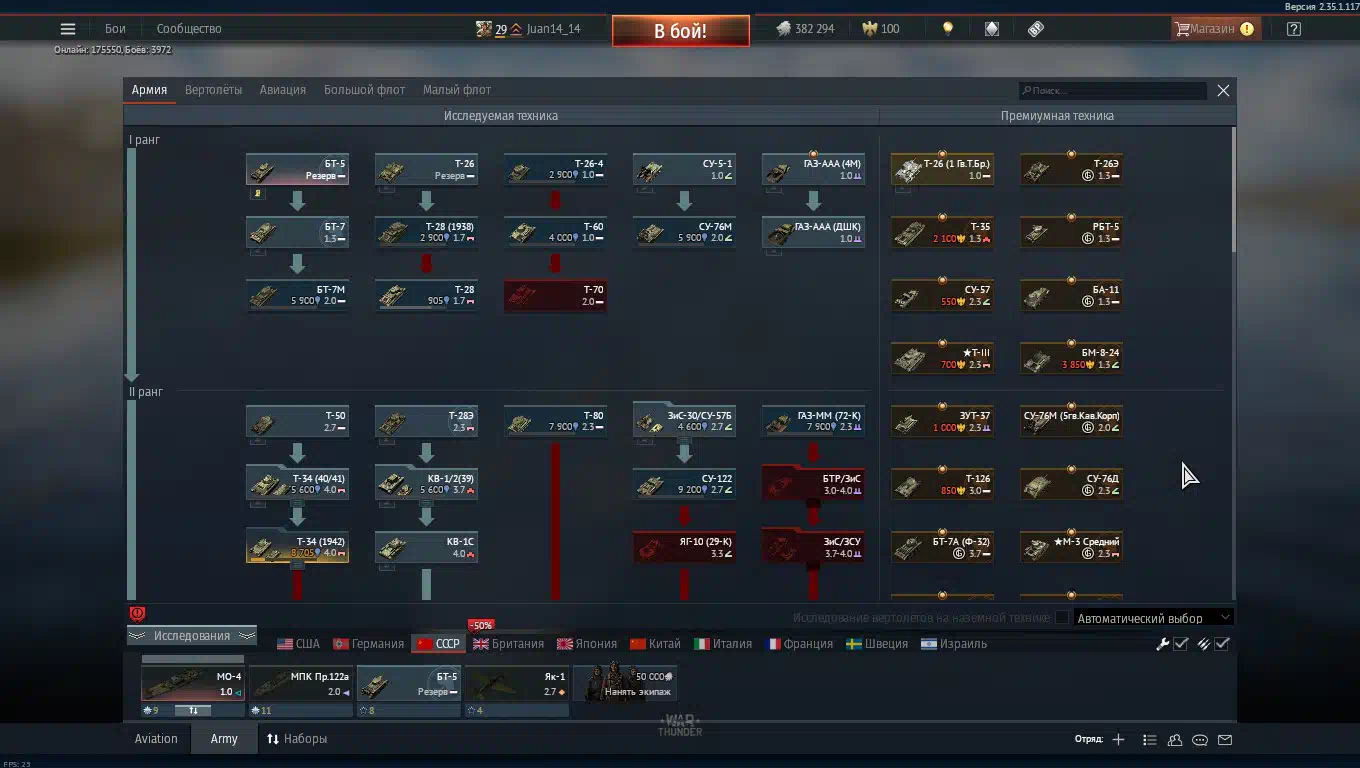This screenshot has width=1360, height=768.
Task: Open the contacts icon
Action: 1175,740
